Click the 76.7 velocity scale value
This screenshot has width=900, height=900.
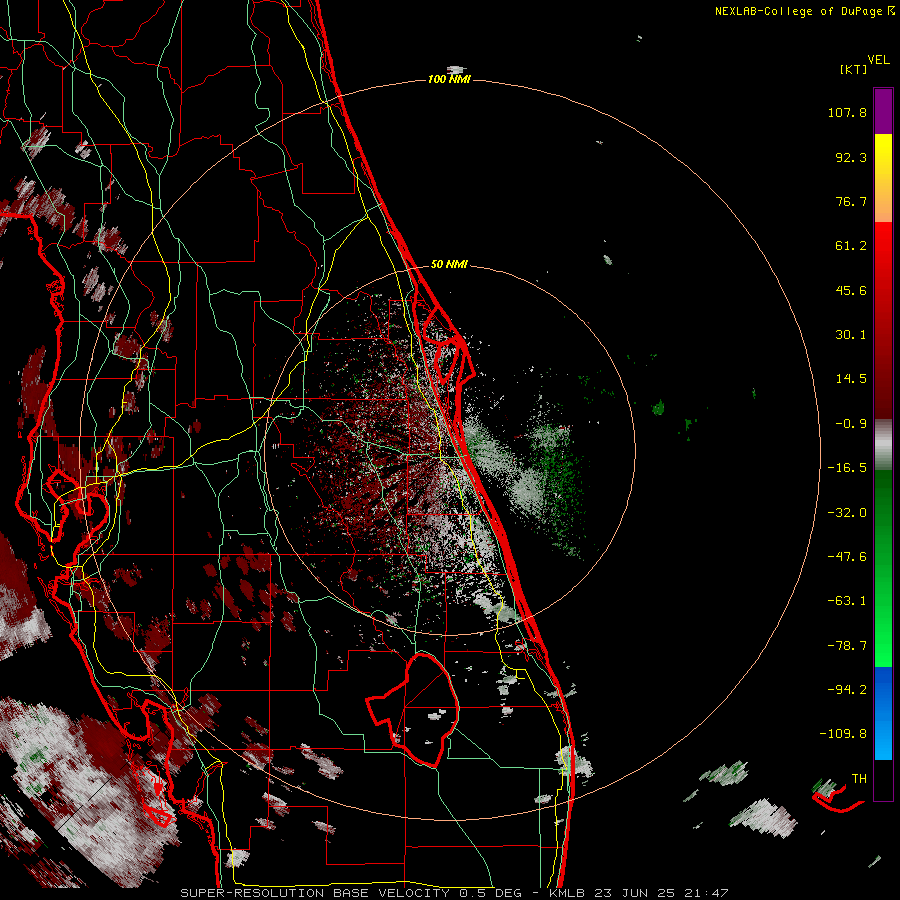click(x=851, y=201)
